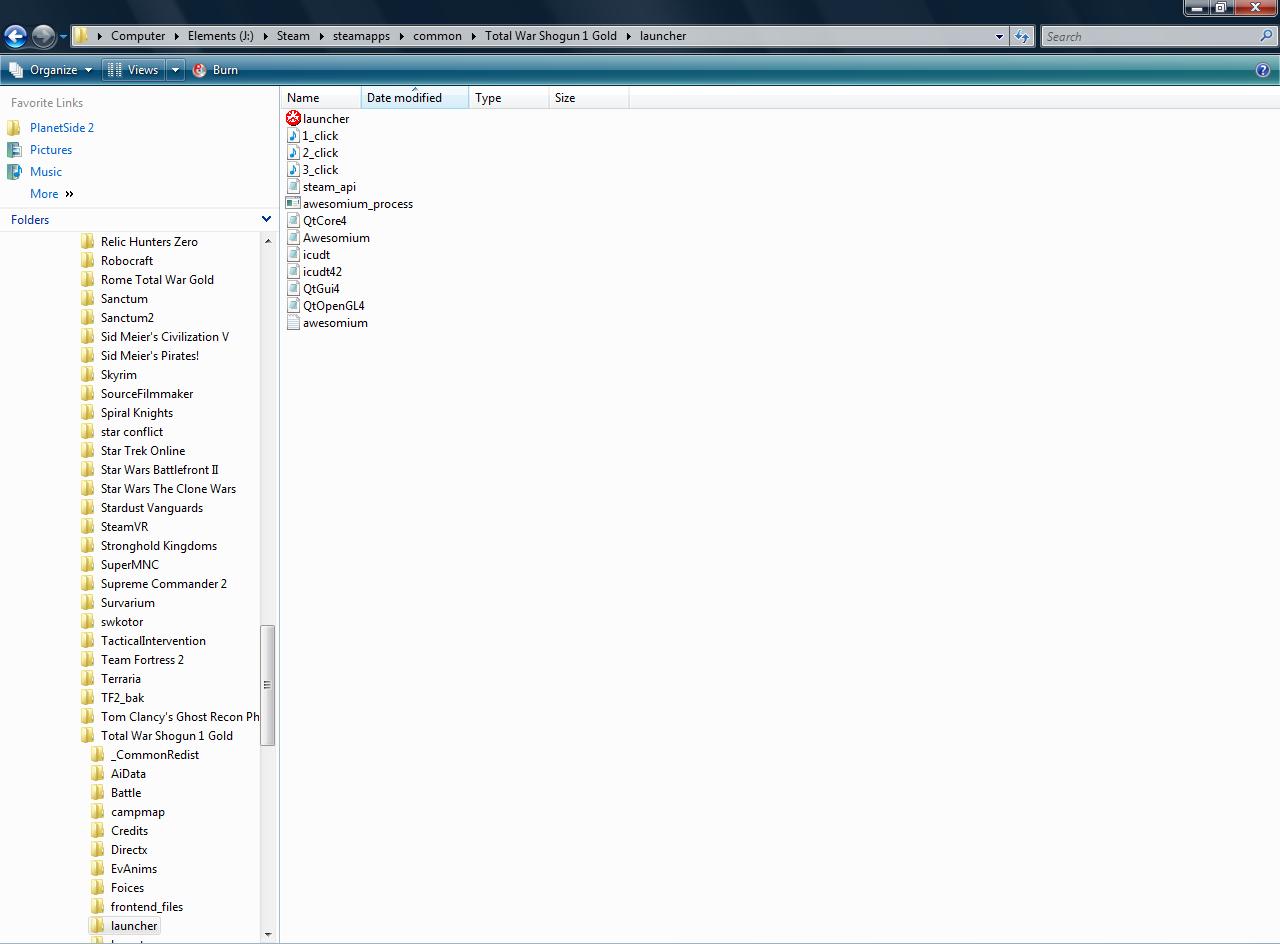This screenshot has width=1280, height=944.
Task: Jump to Elements (J:) breadcrumb
Action: click(x=221, y=36)
